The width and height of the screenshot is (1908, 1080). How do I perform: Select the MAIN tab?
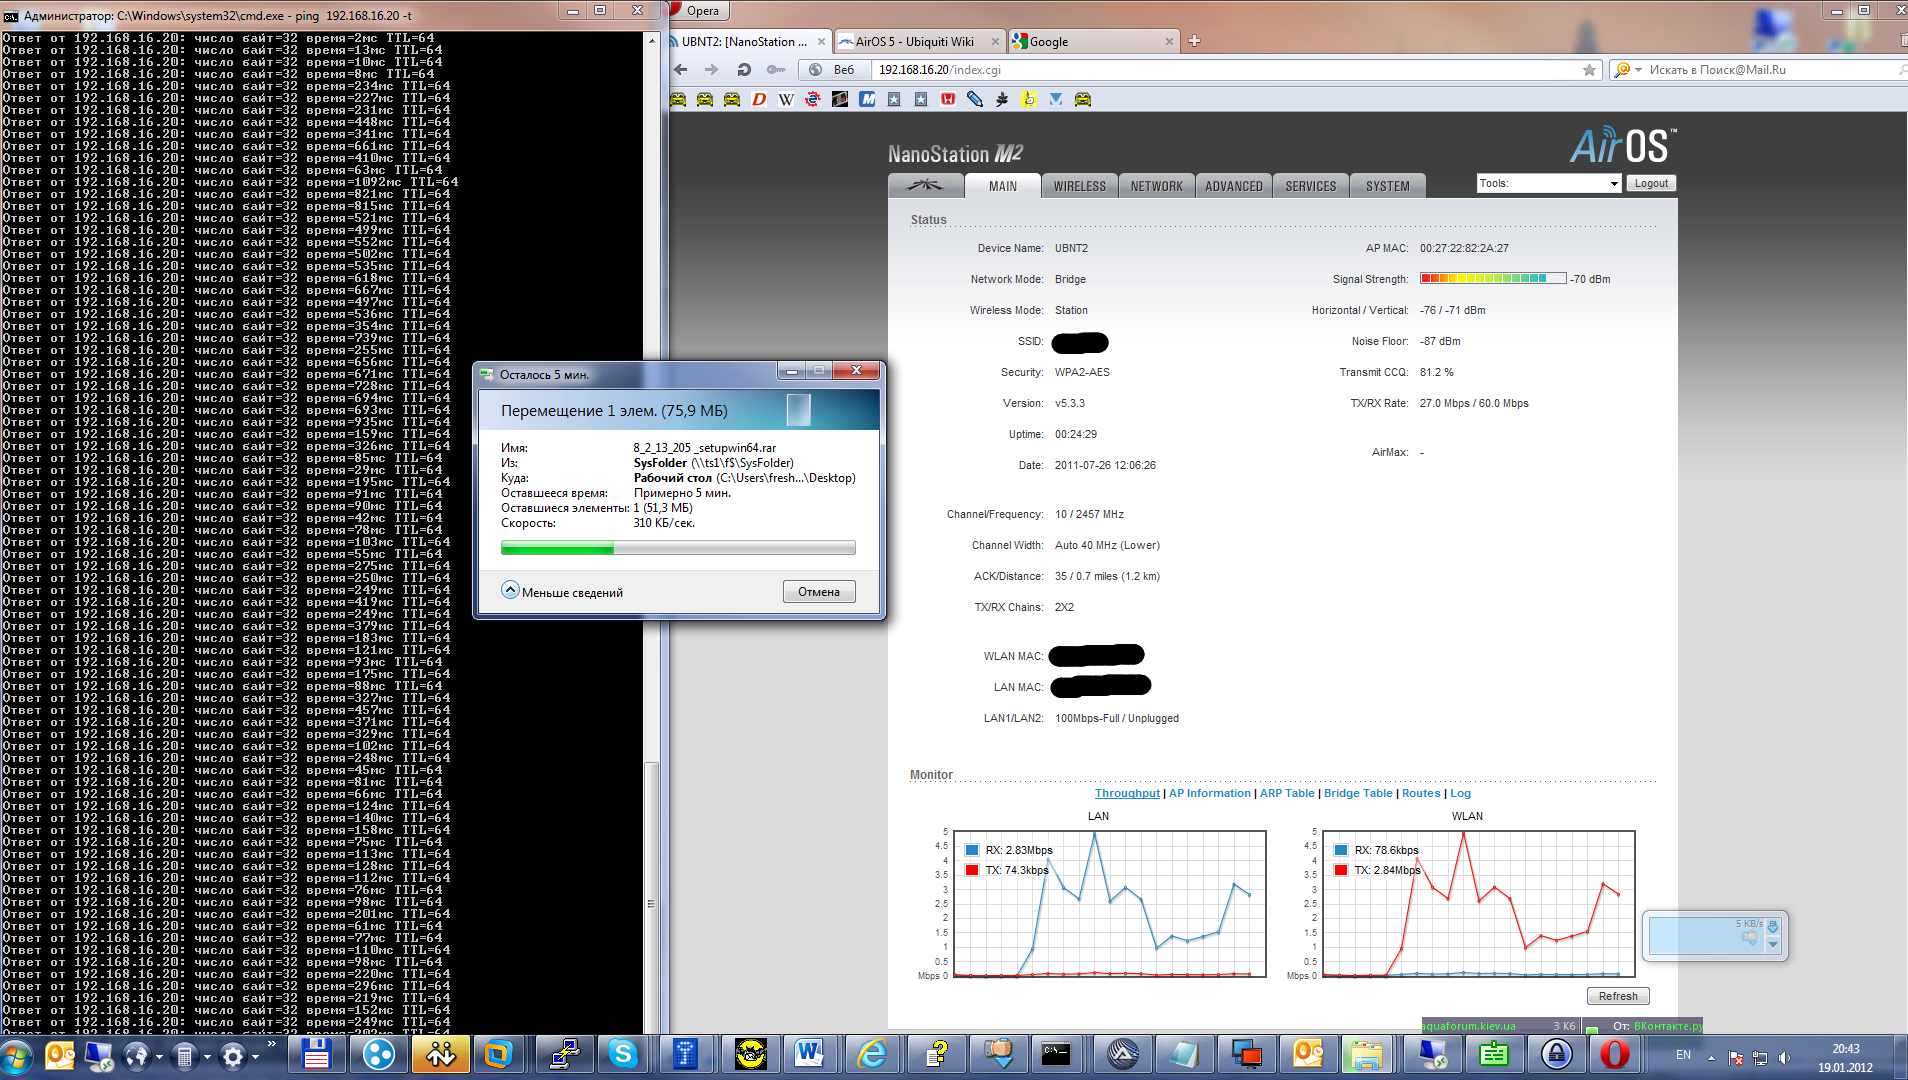tap(1002, 186)
